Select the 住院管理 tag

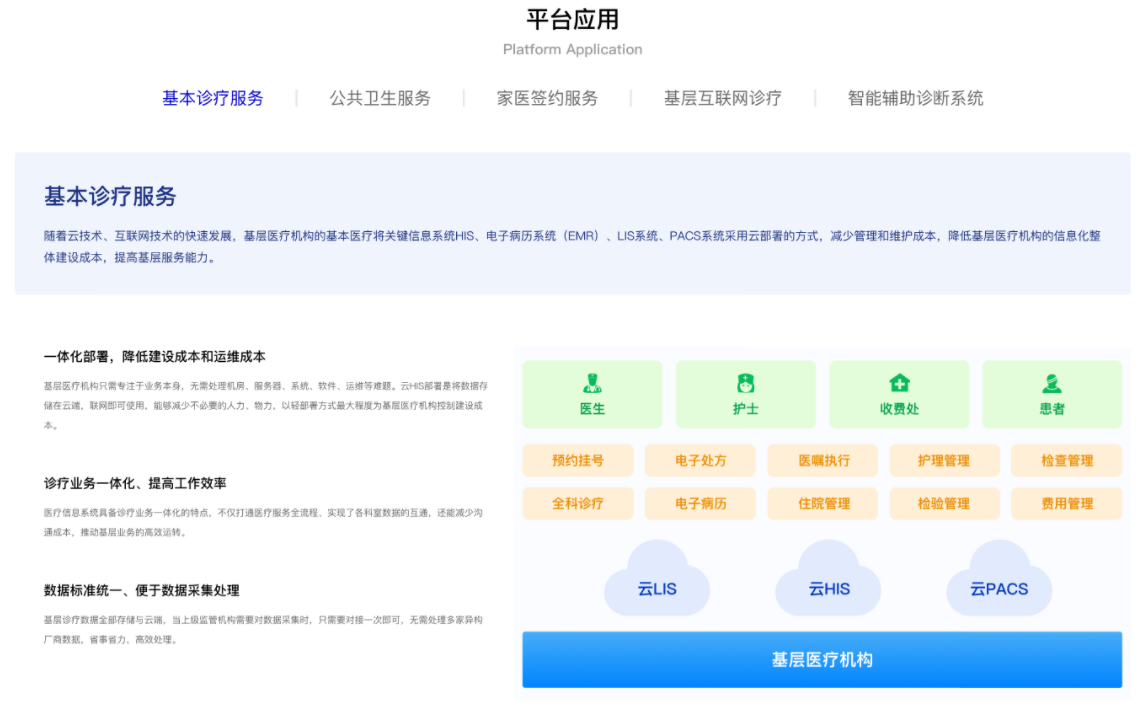(x=823, y=503)
